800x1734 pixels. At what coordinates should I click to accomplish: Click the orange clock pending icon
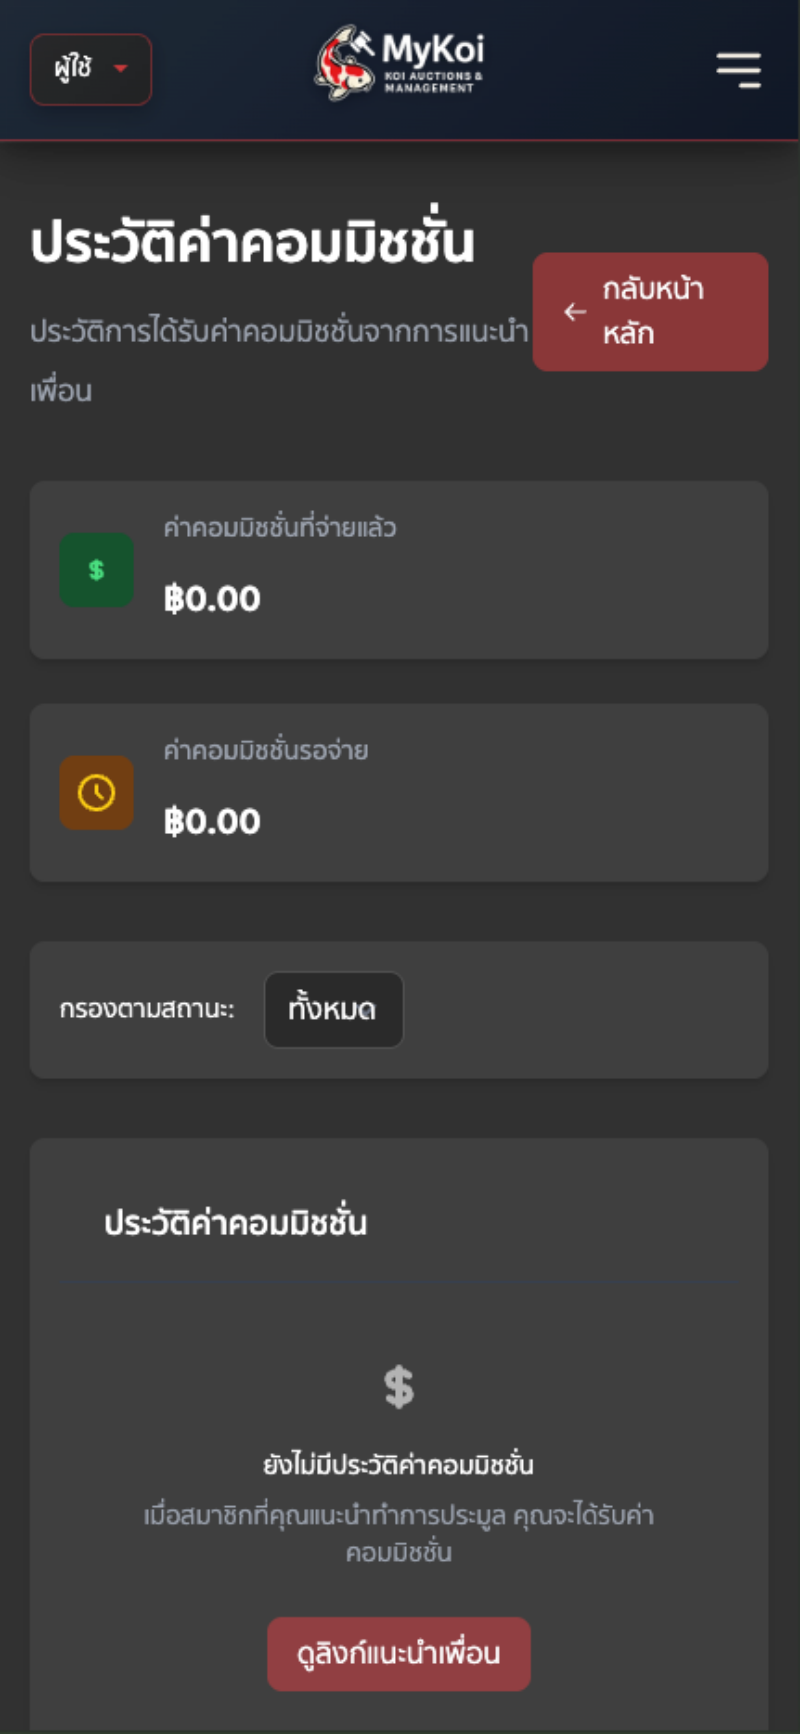(96, 793)
